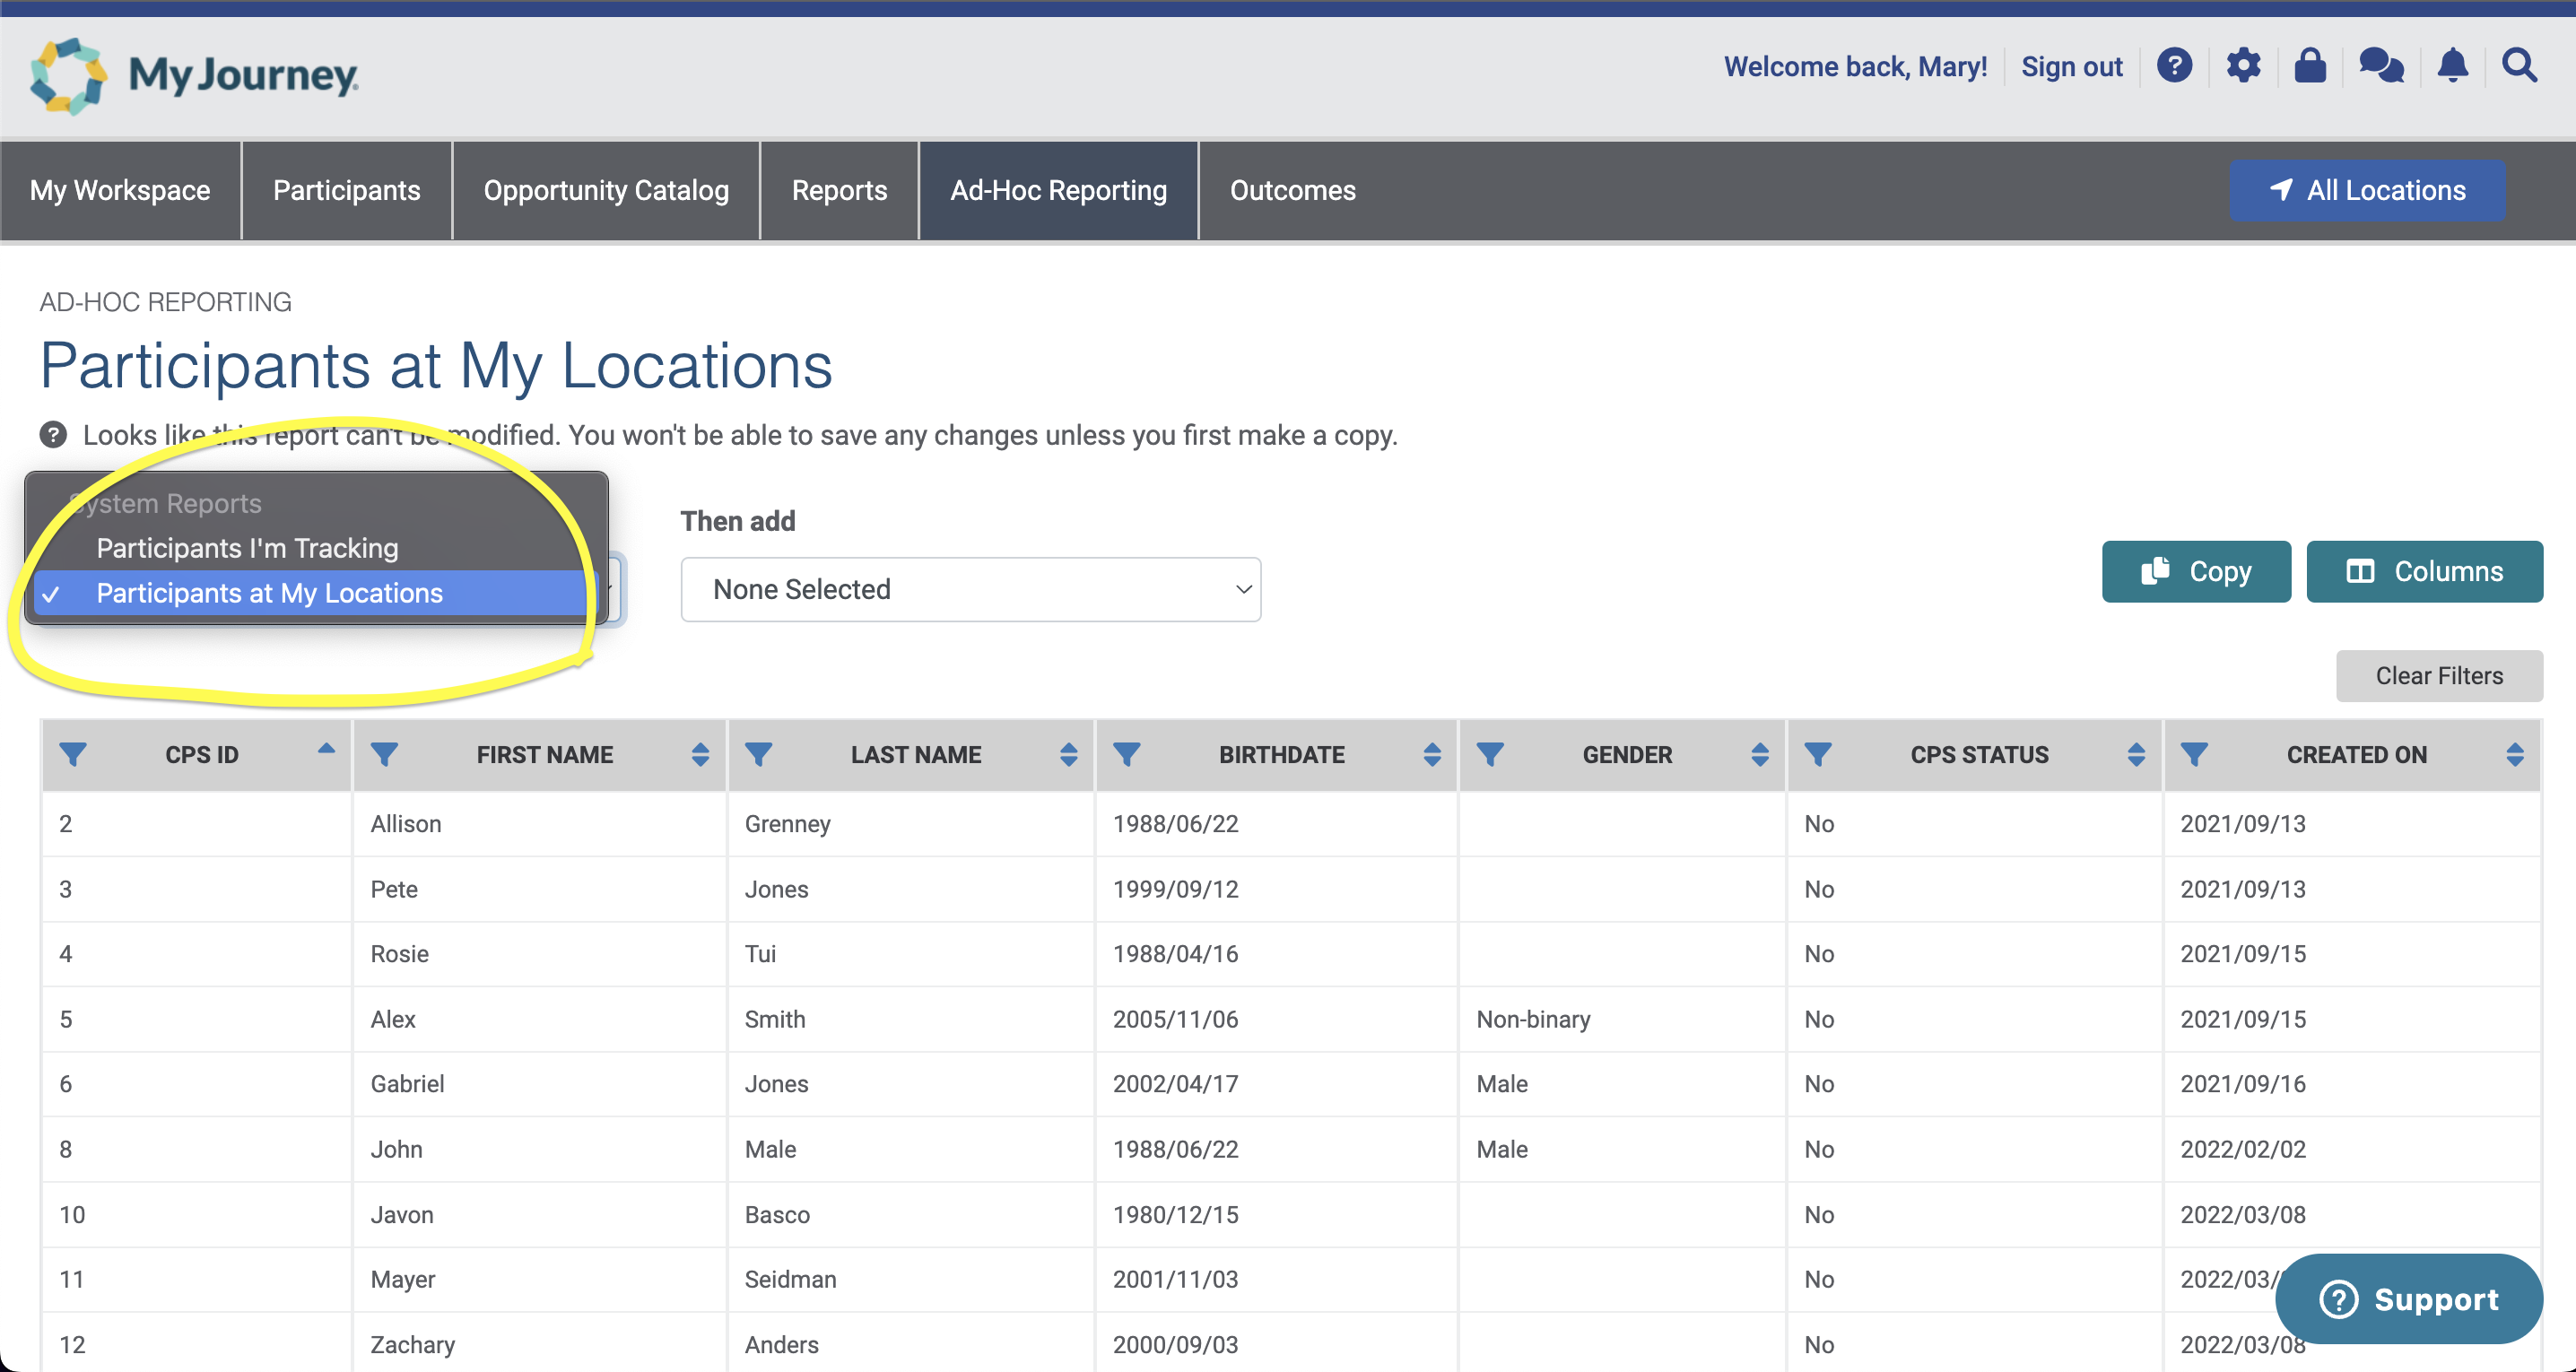
Task: Toggle sort arrows on CPS Status column
Action: click(x=2136, y=754)
